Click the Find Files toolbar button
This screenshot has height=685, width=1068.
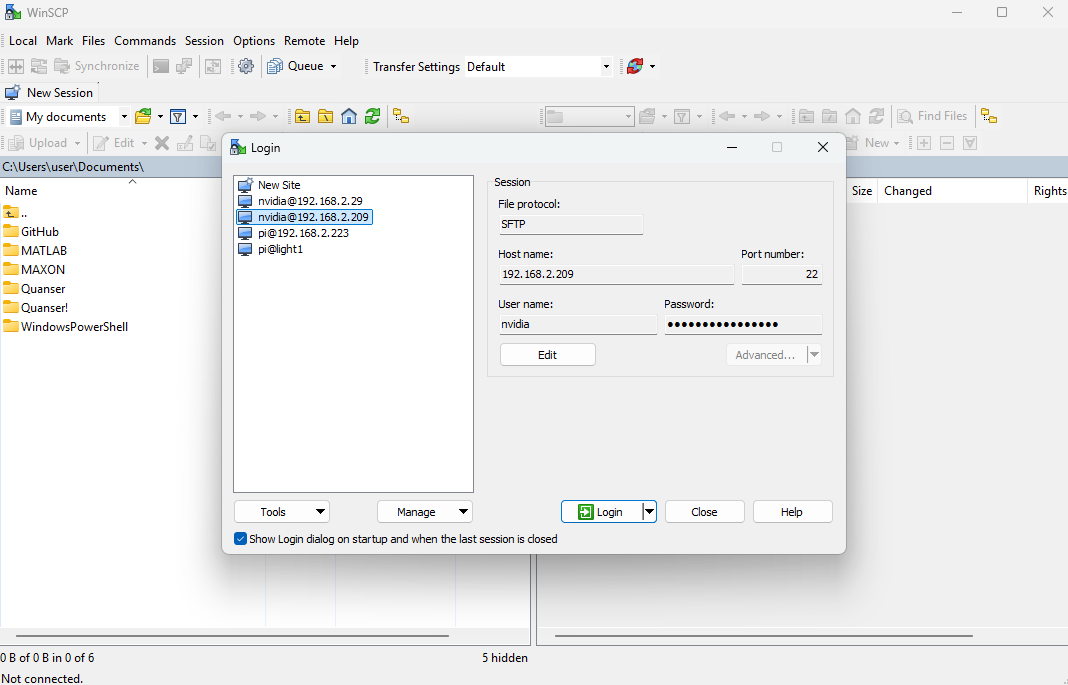[x=932, y=116]
